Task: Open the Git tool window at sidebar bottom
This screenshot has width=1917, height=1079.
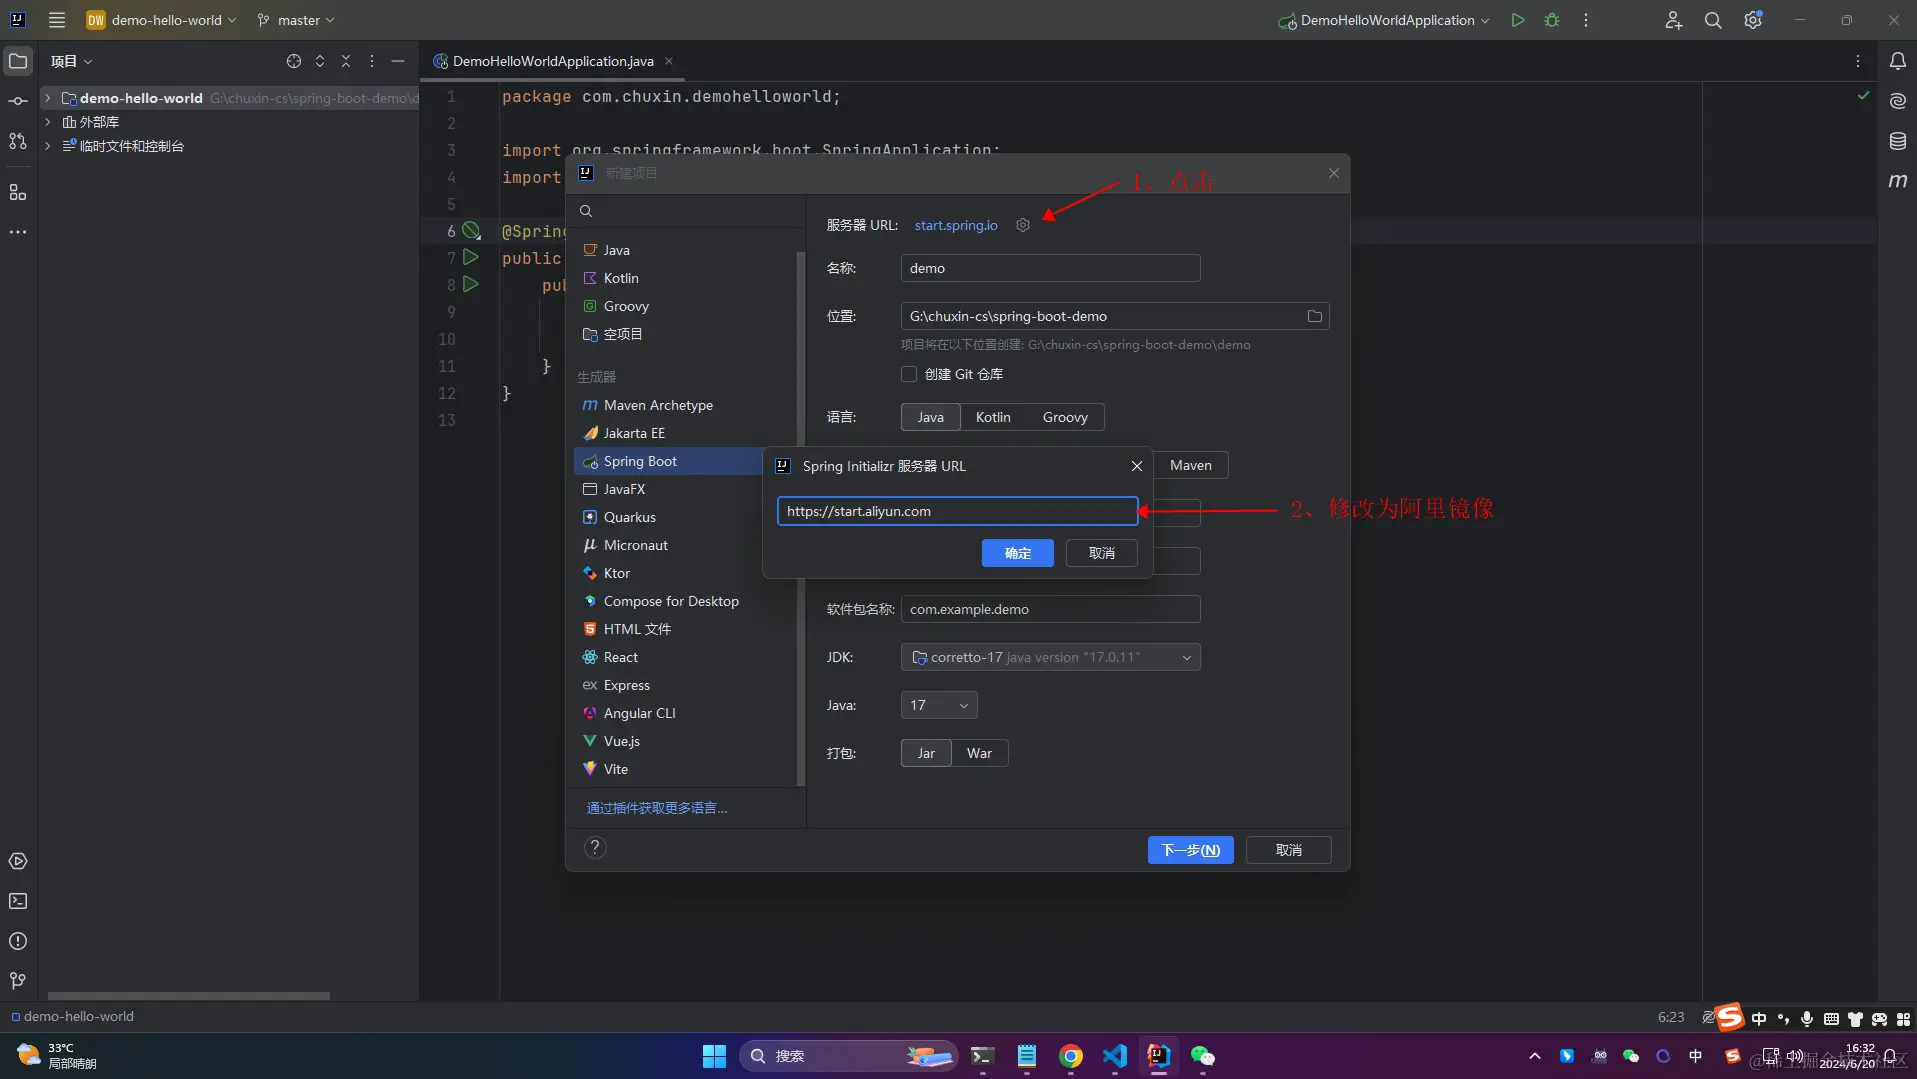Action: click(18, 981)
